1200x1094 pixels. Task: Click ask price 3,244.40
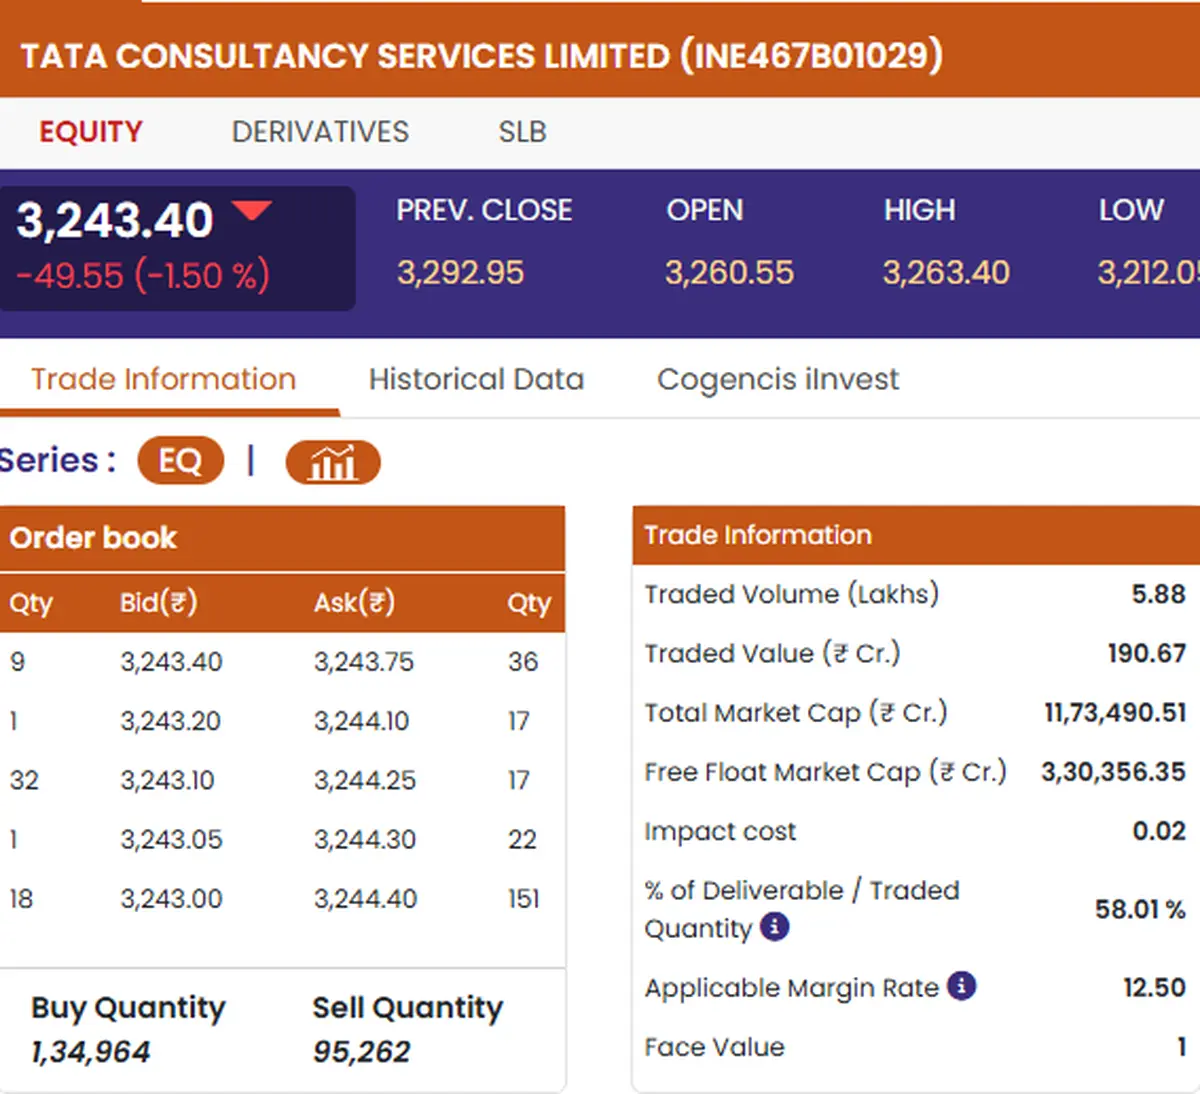tap(366, 899)
